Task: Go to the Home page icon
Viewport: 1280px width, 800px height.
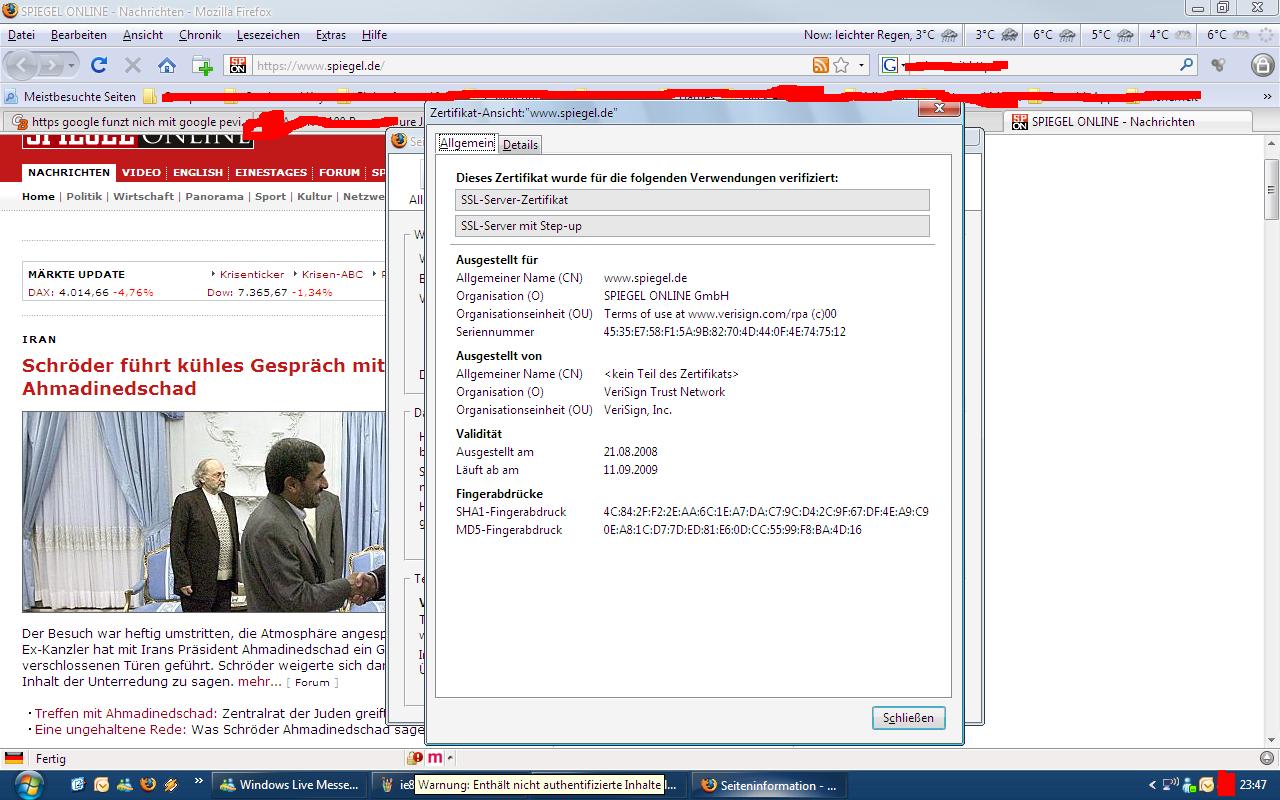Action: click(x=167, y=65)
